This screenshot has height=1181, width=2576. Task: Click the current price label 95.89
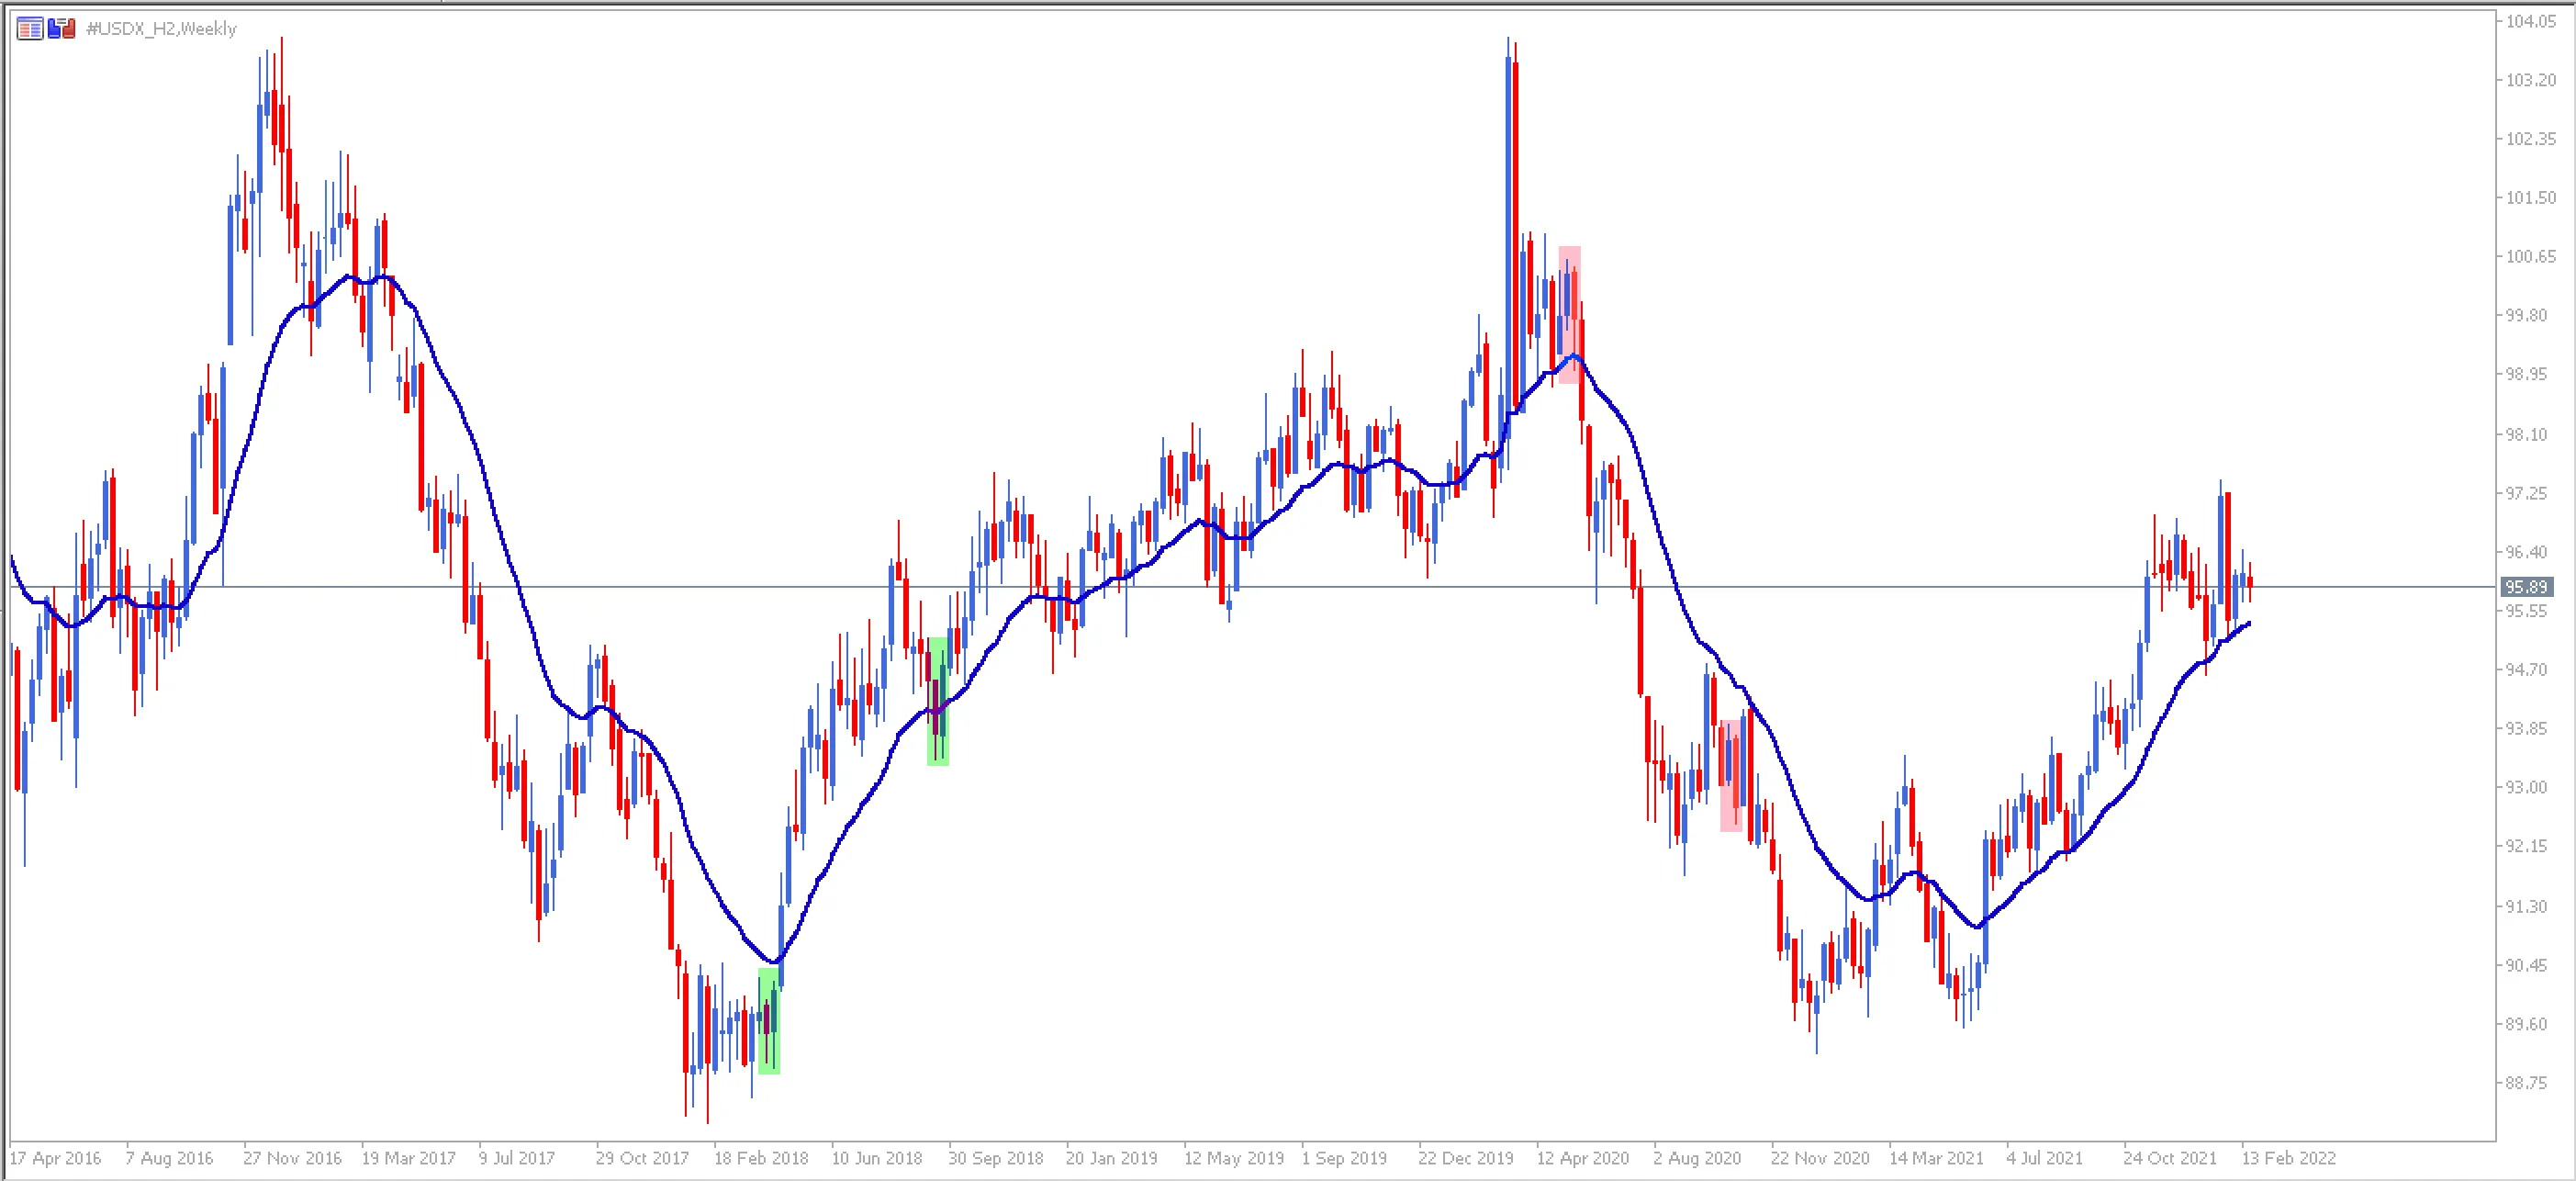(x=2526, y=587)
